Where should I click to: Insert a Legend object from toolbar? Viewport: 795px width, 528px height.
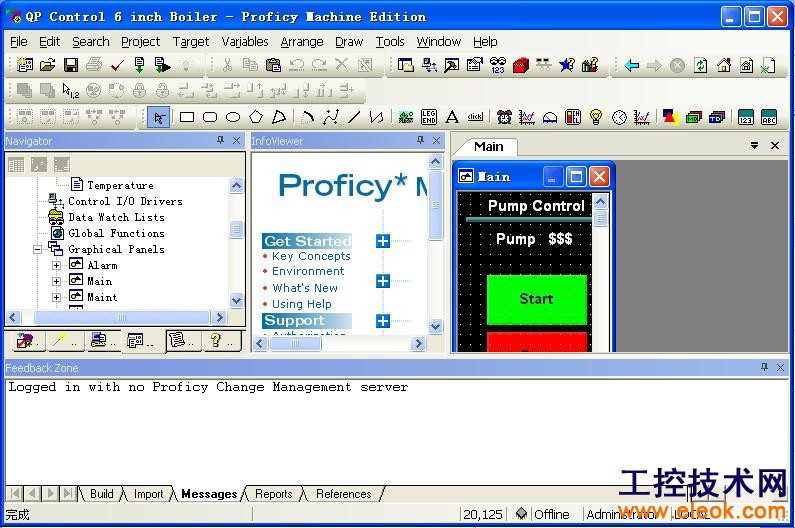click(x=429, y=117)
